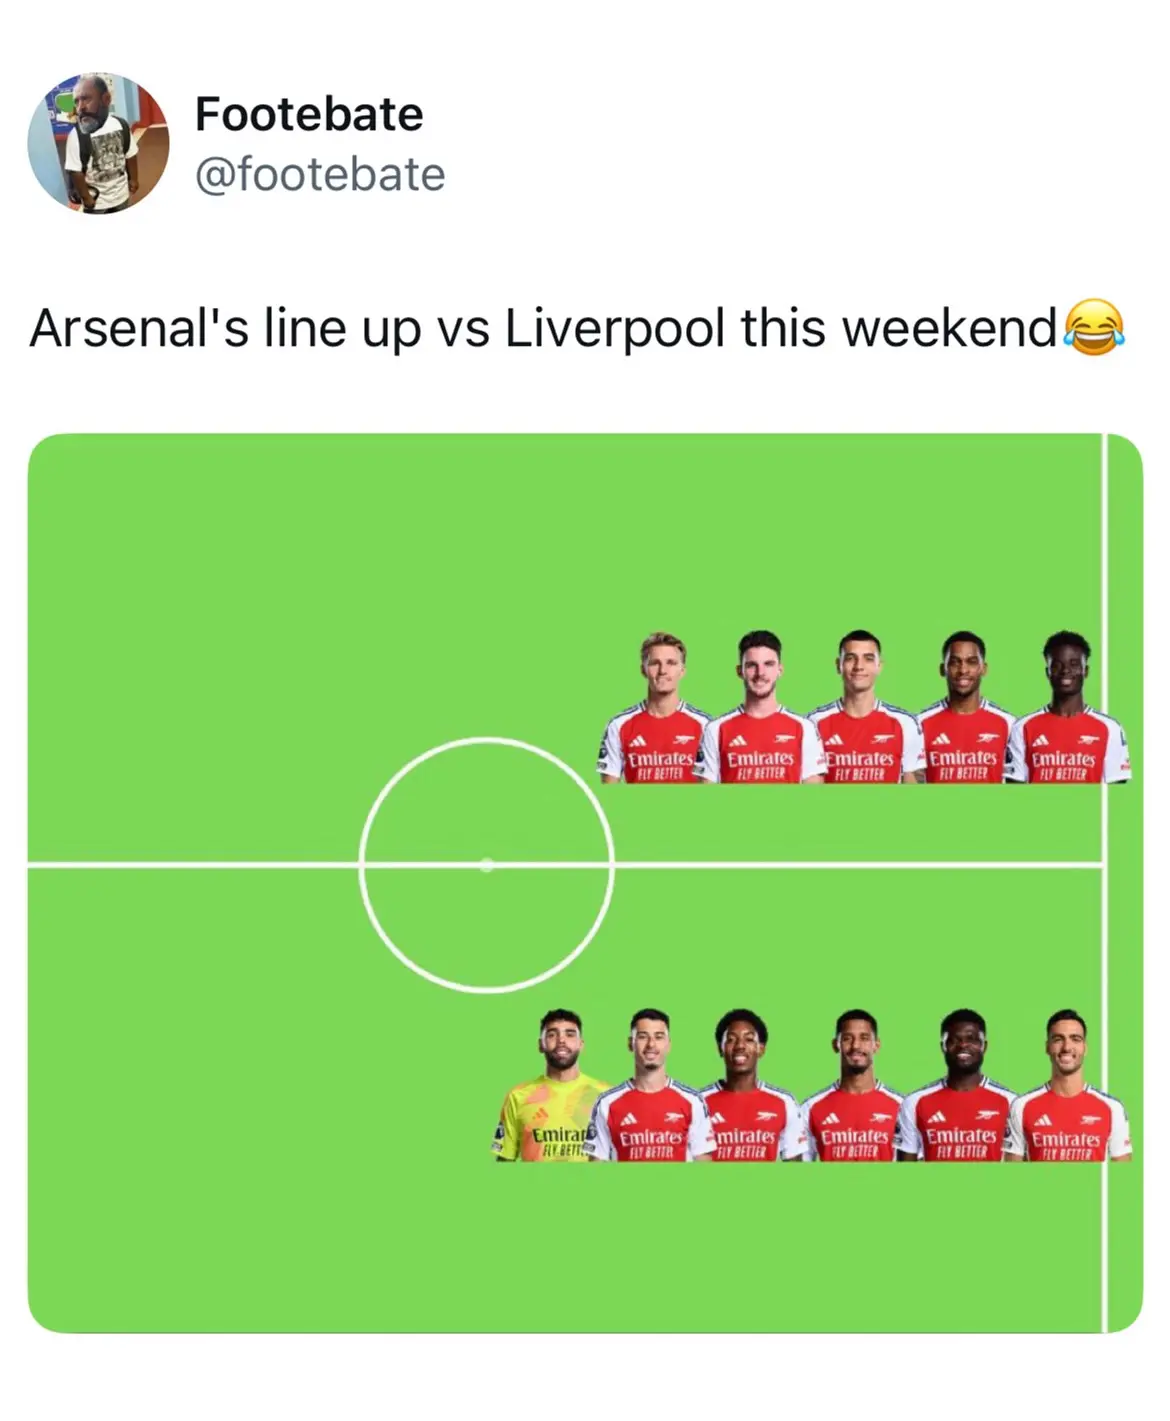Select the last top-row player near the sideline
This screenshot has height=1421, width=1170.
[x=1068, y=707]
